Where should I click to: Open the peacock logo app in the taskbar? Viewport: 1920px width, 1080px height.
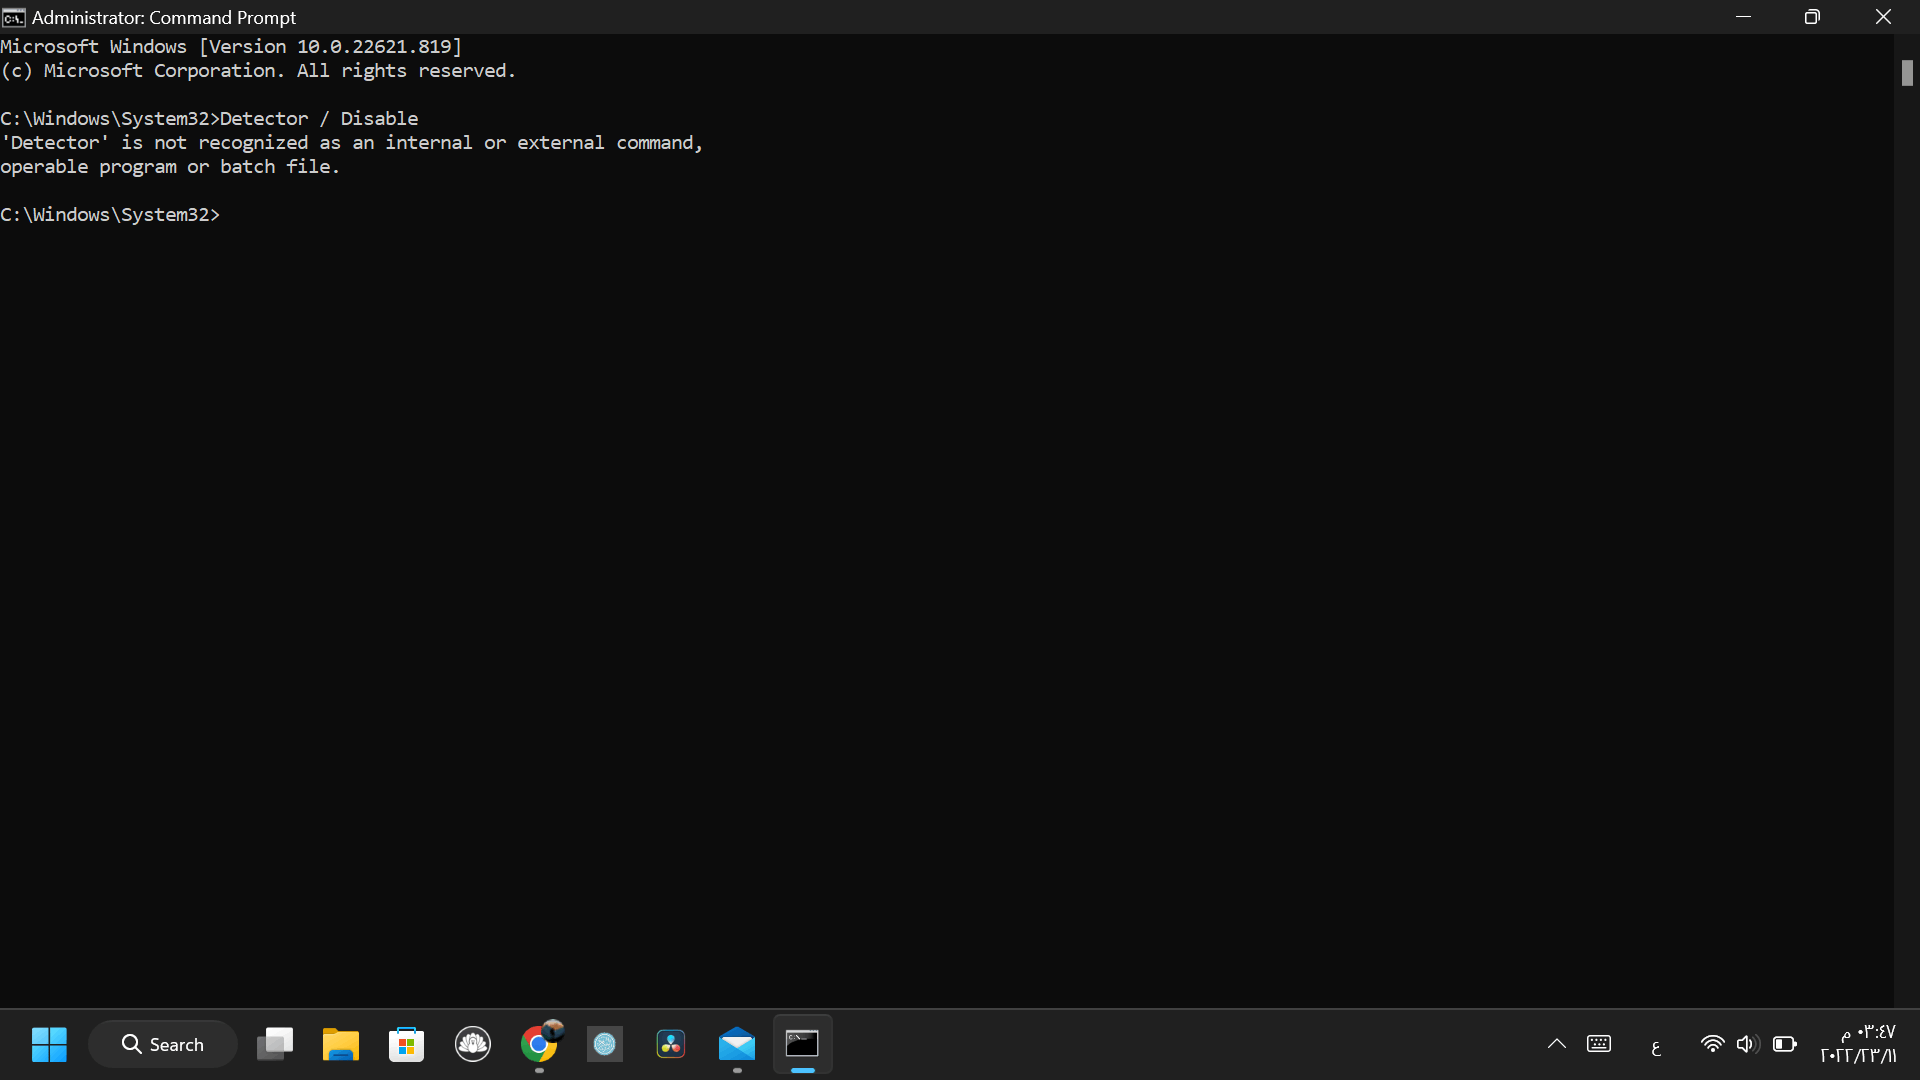click(473, 1044)
